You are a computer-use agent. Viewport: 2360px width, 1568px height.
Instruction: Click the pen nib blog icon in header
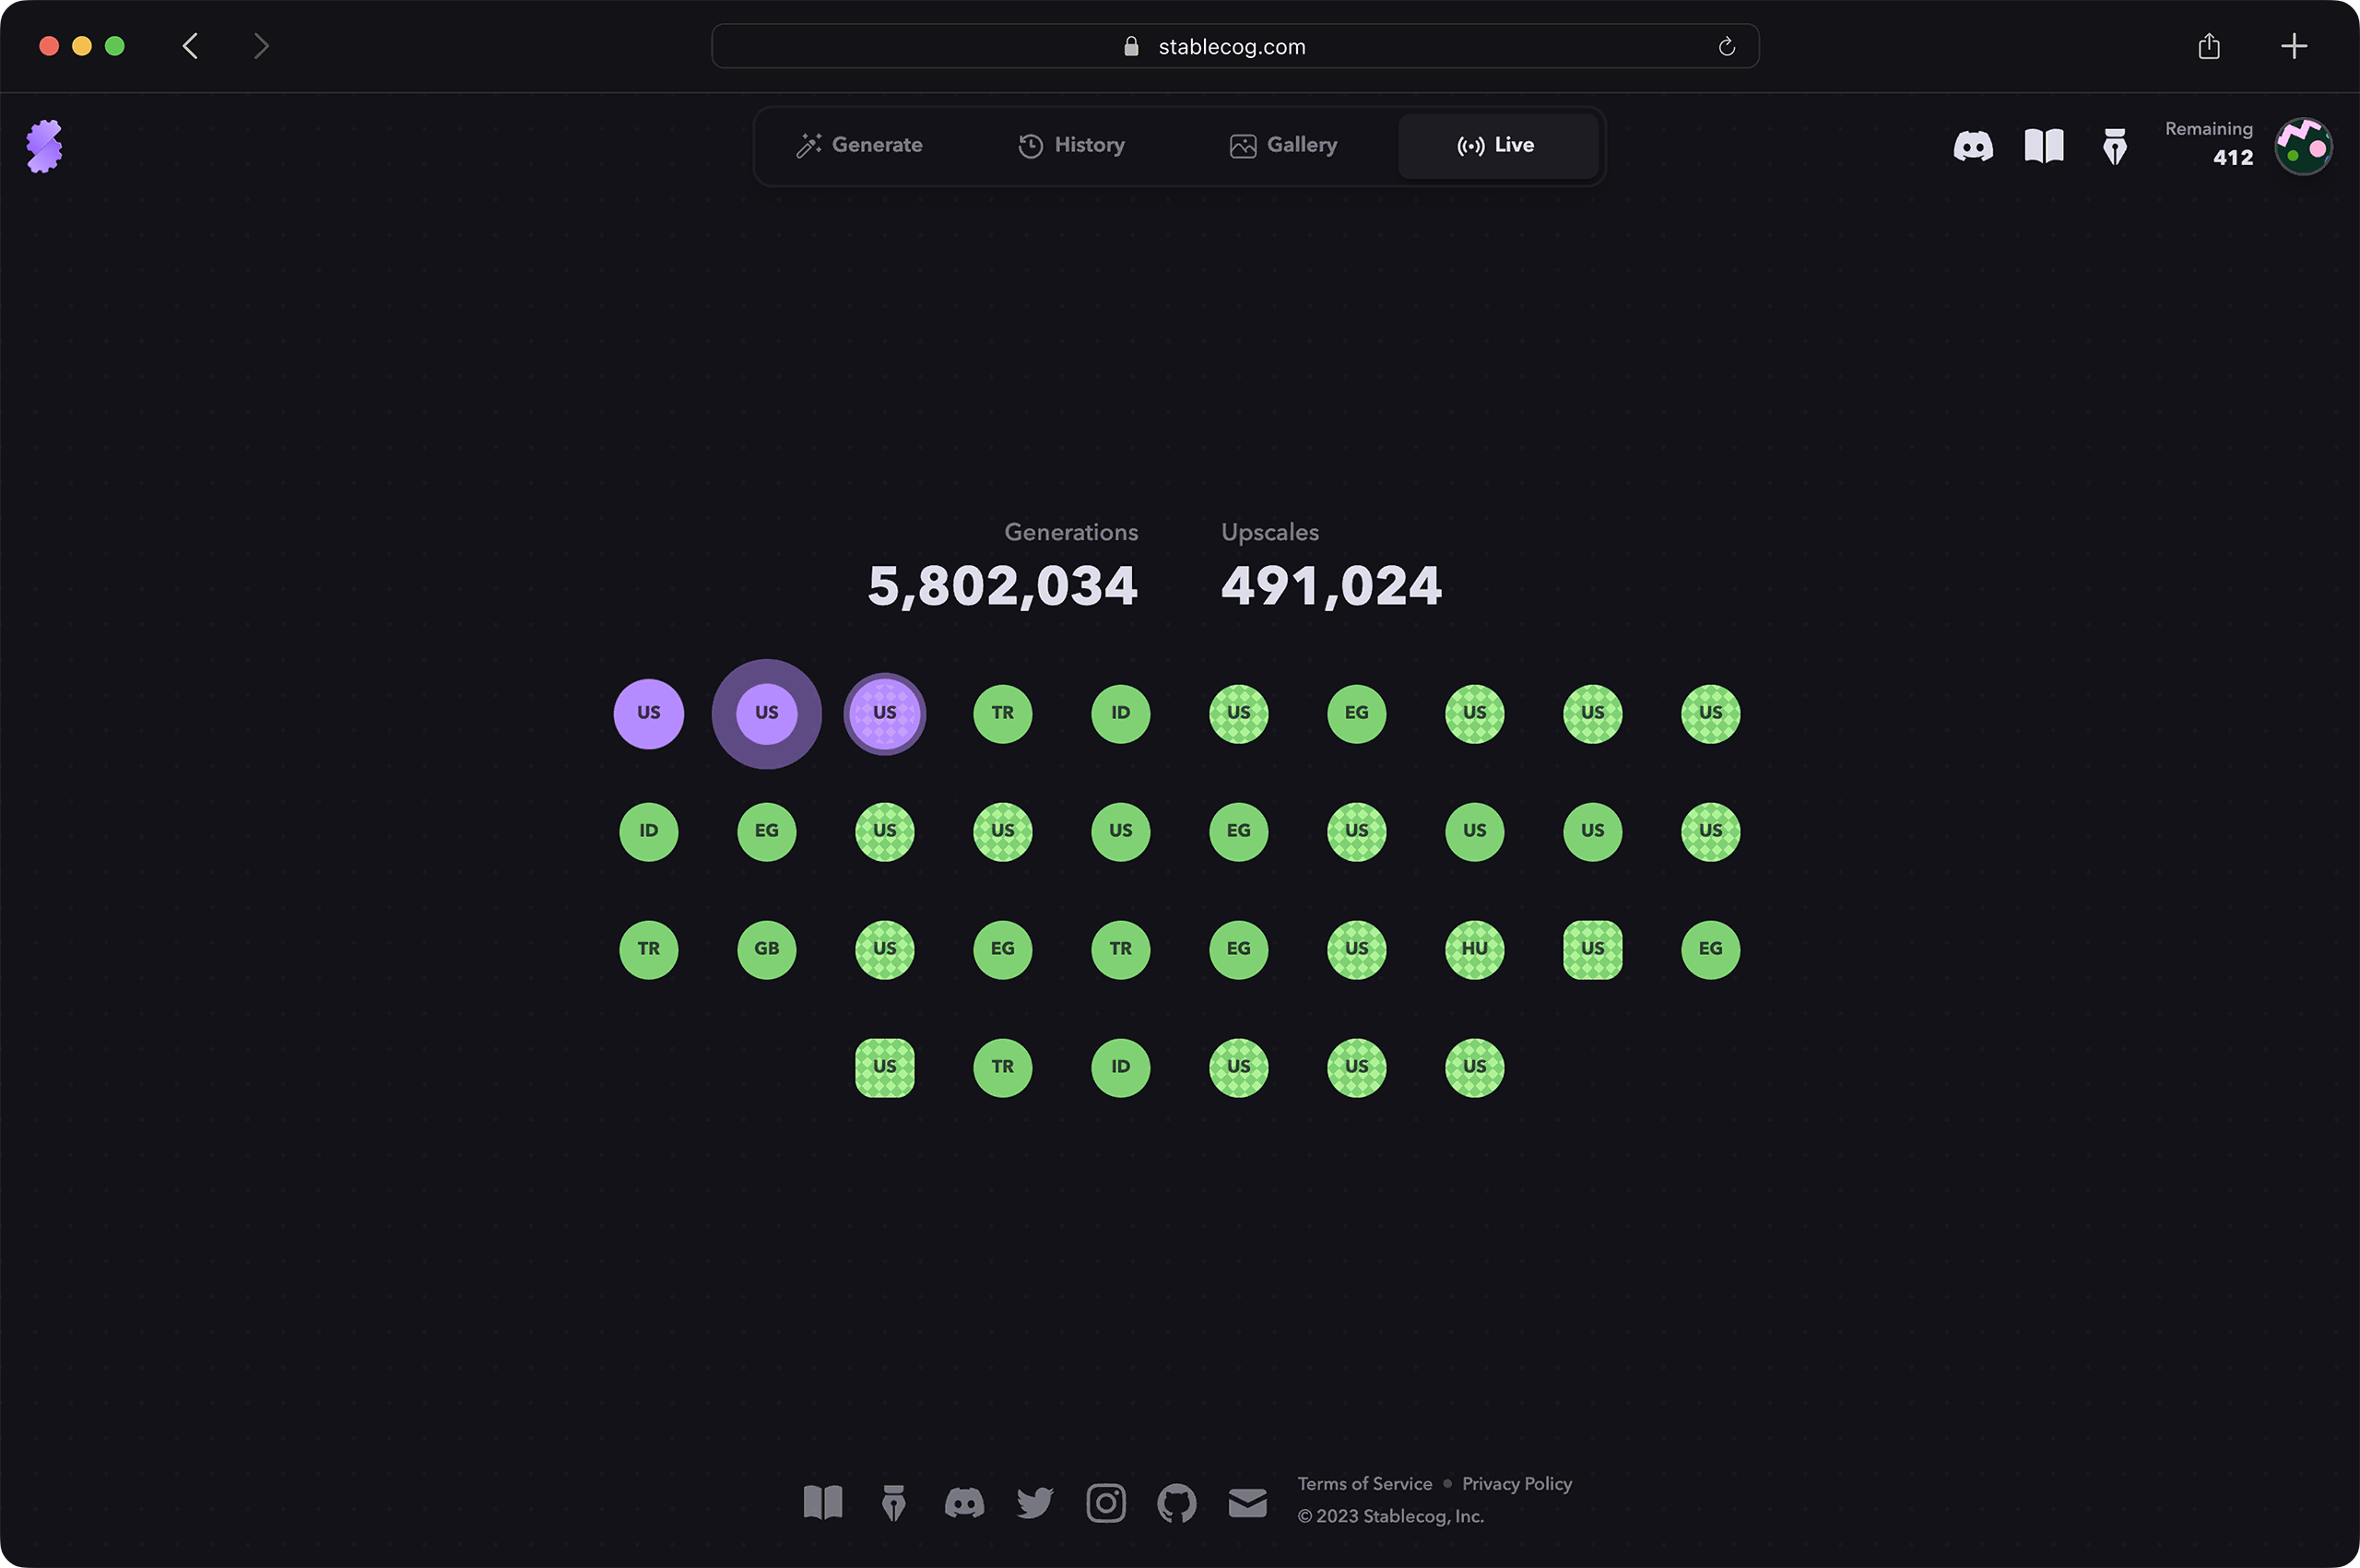[x=2114, y=147]
